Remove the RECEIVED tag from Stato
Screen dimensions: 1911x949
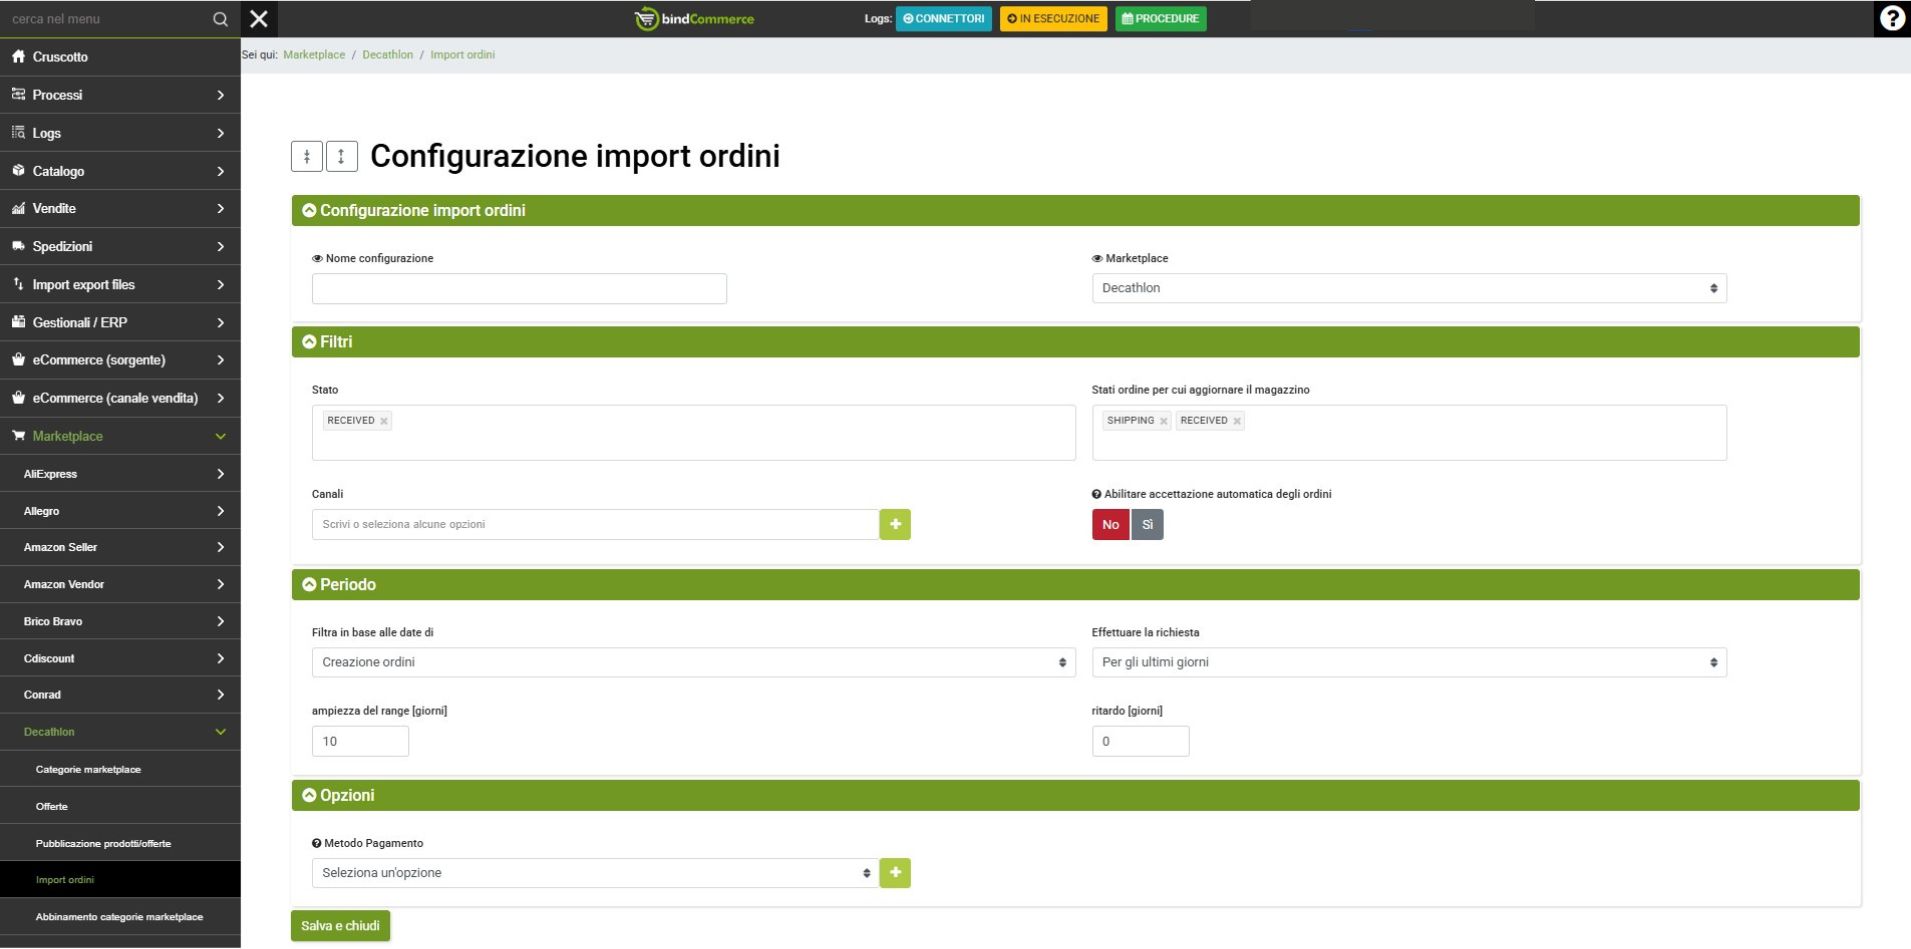click(x=384, y=422)
